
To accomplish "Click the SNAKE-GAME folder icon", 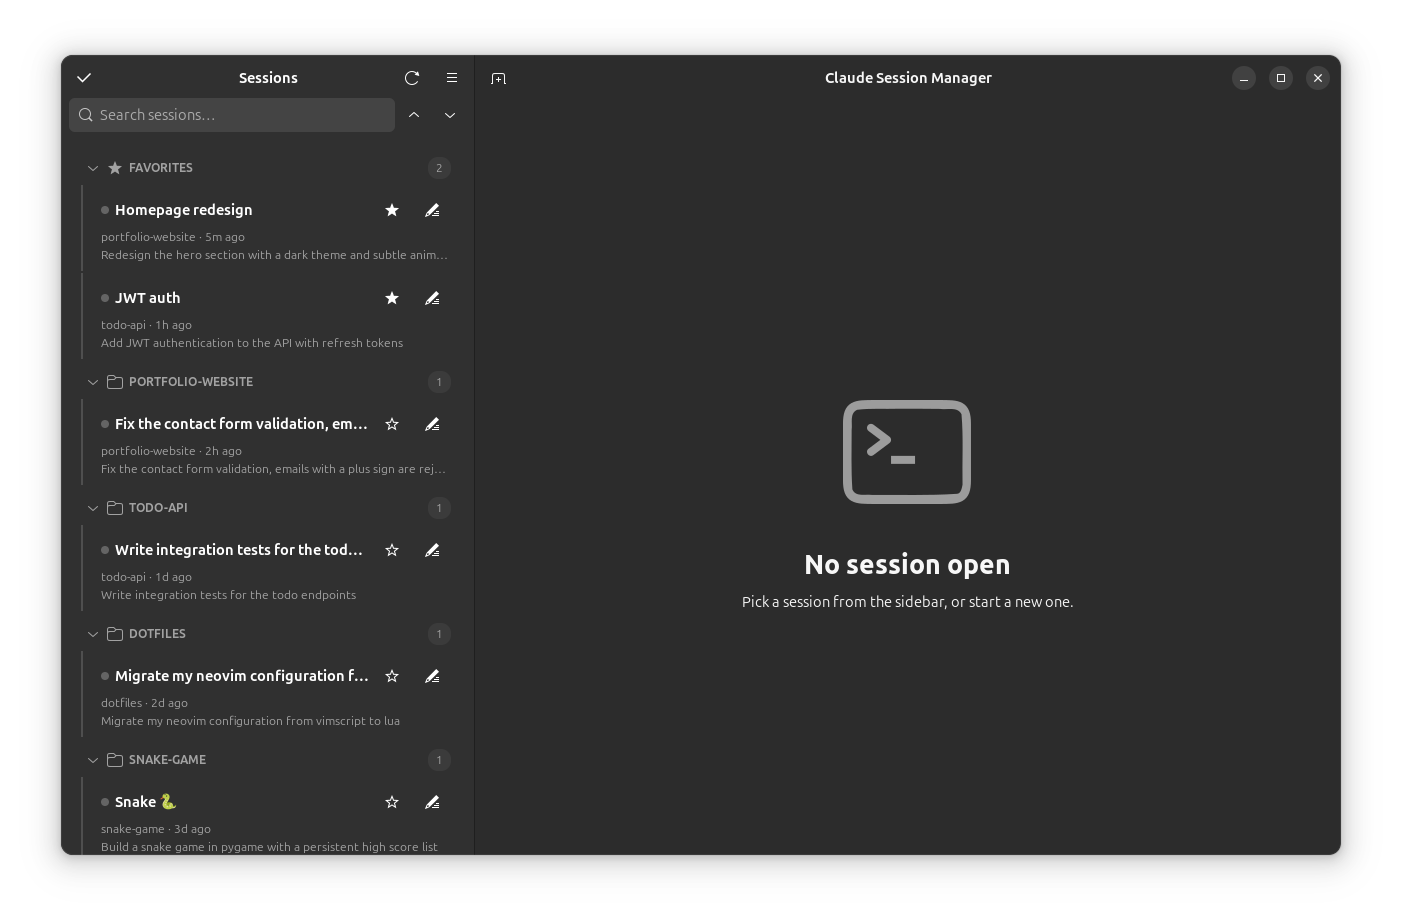I will point(115,760).
